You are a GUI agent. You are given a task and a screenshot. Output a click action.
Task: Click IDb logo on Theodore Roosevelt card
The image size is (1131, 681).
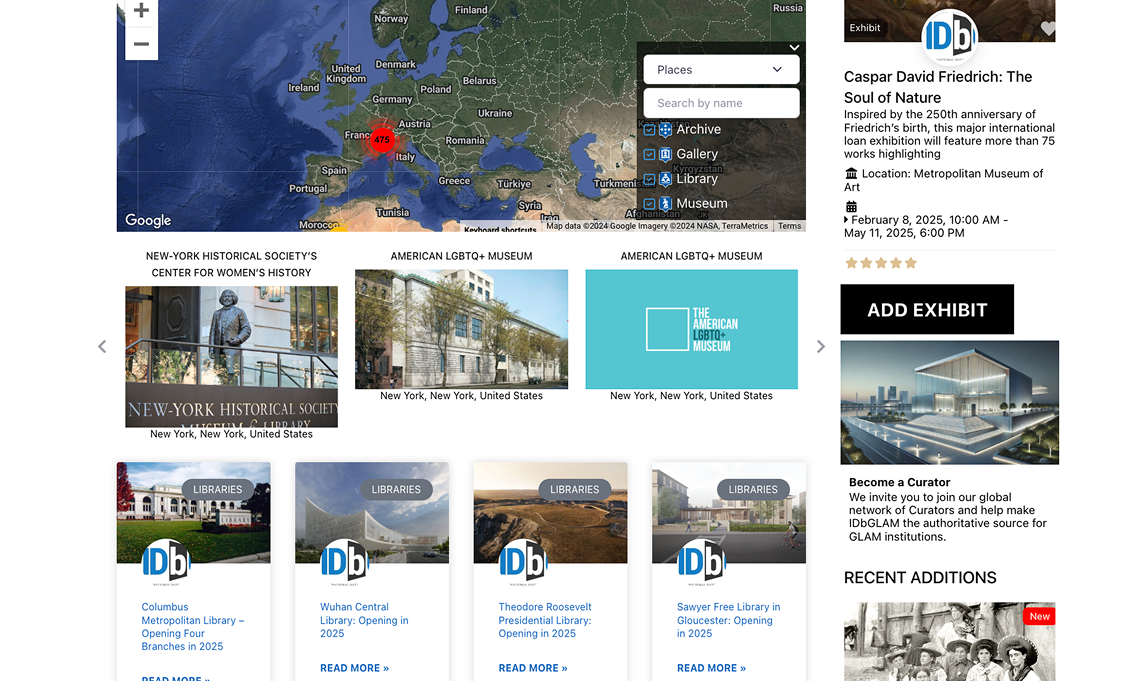(x=523, y=562)
